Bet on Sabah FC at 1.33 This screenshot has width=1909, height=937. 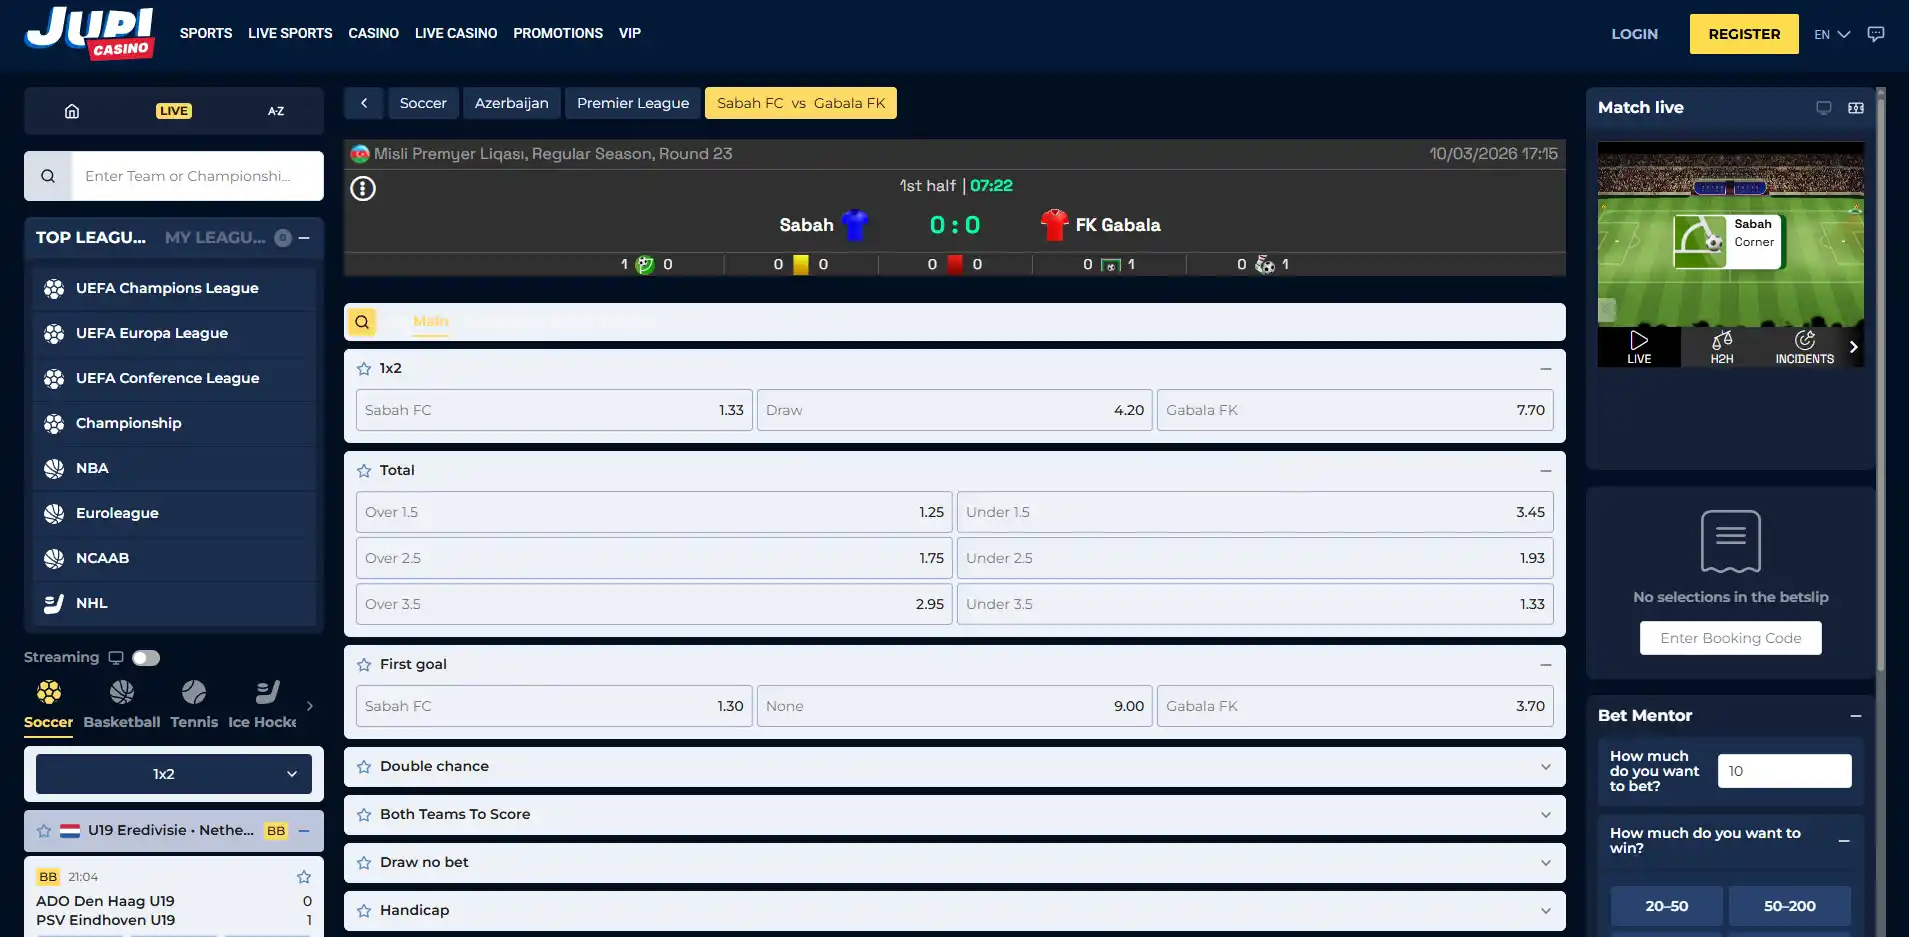[554, 410]
